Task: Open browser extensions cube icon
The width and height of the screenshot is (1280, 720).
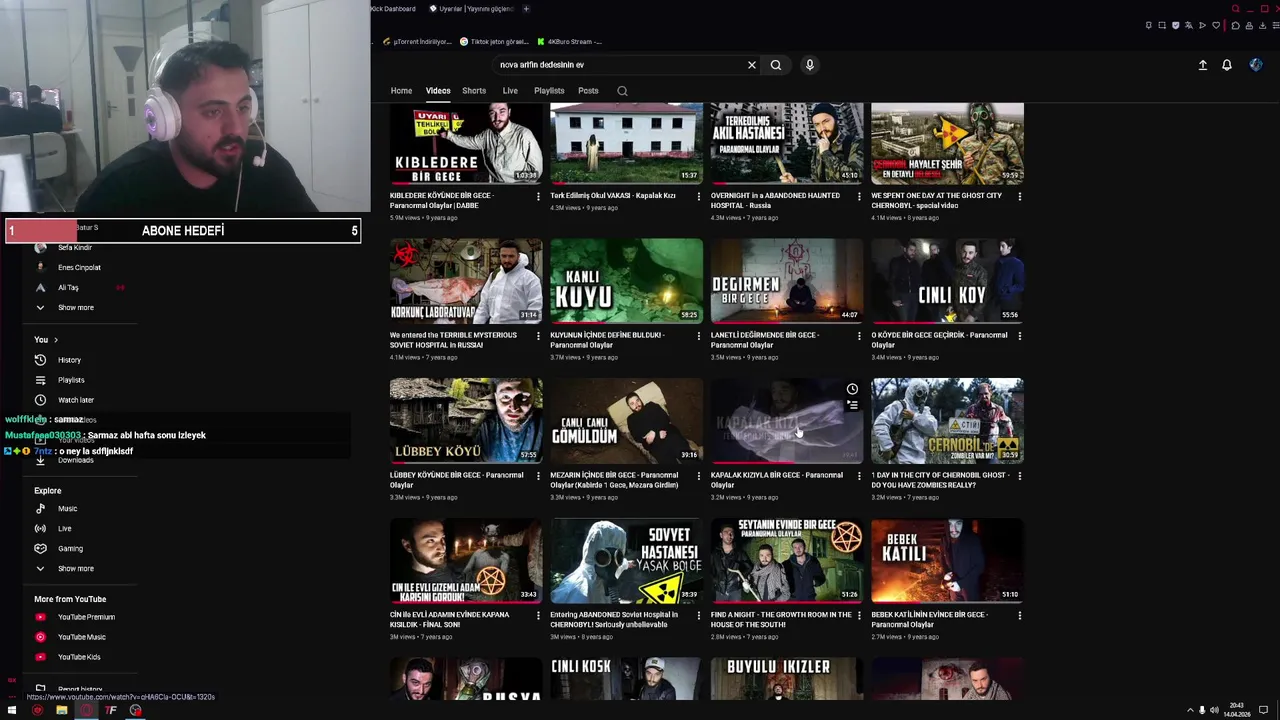Action: 1235,25
